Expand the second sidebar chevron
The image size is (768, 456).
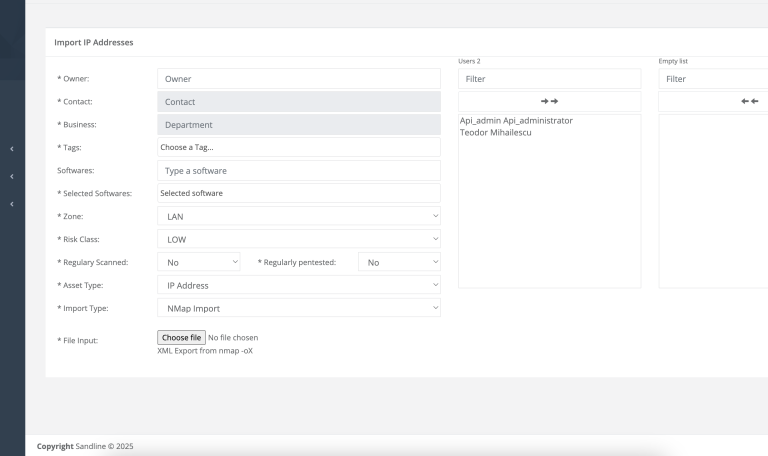pyautogui.click(x=12, y=176)
